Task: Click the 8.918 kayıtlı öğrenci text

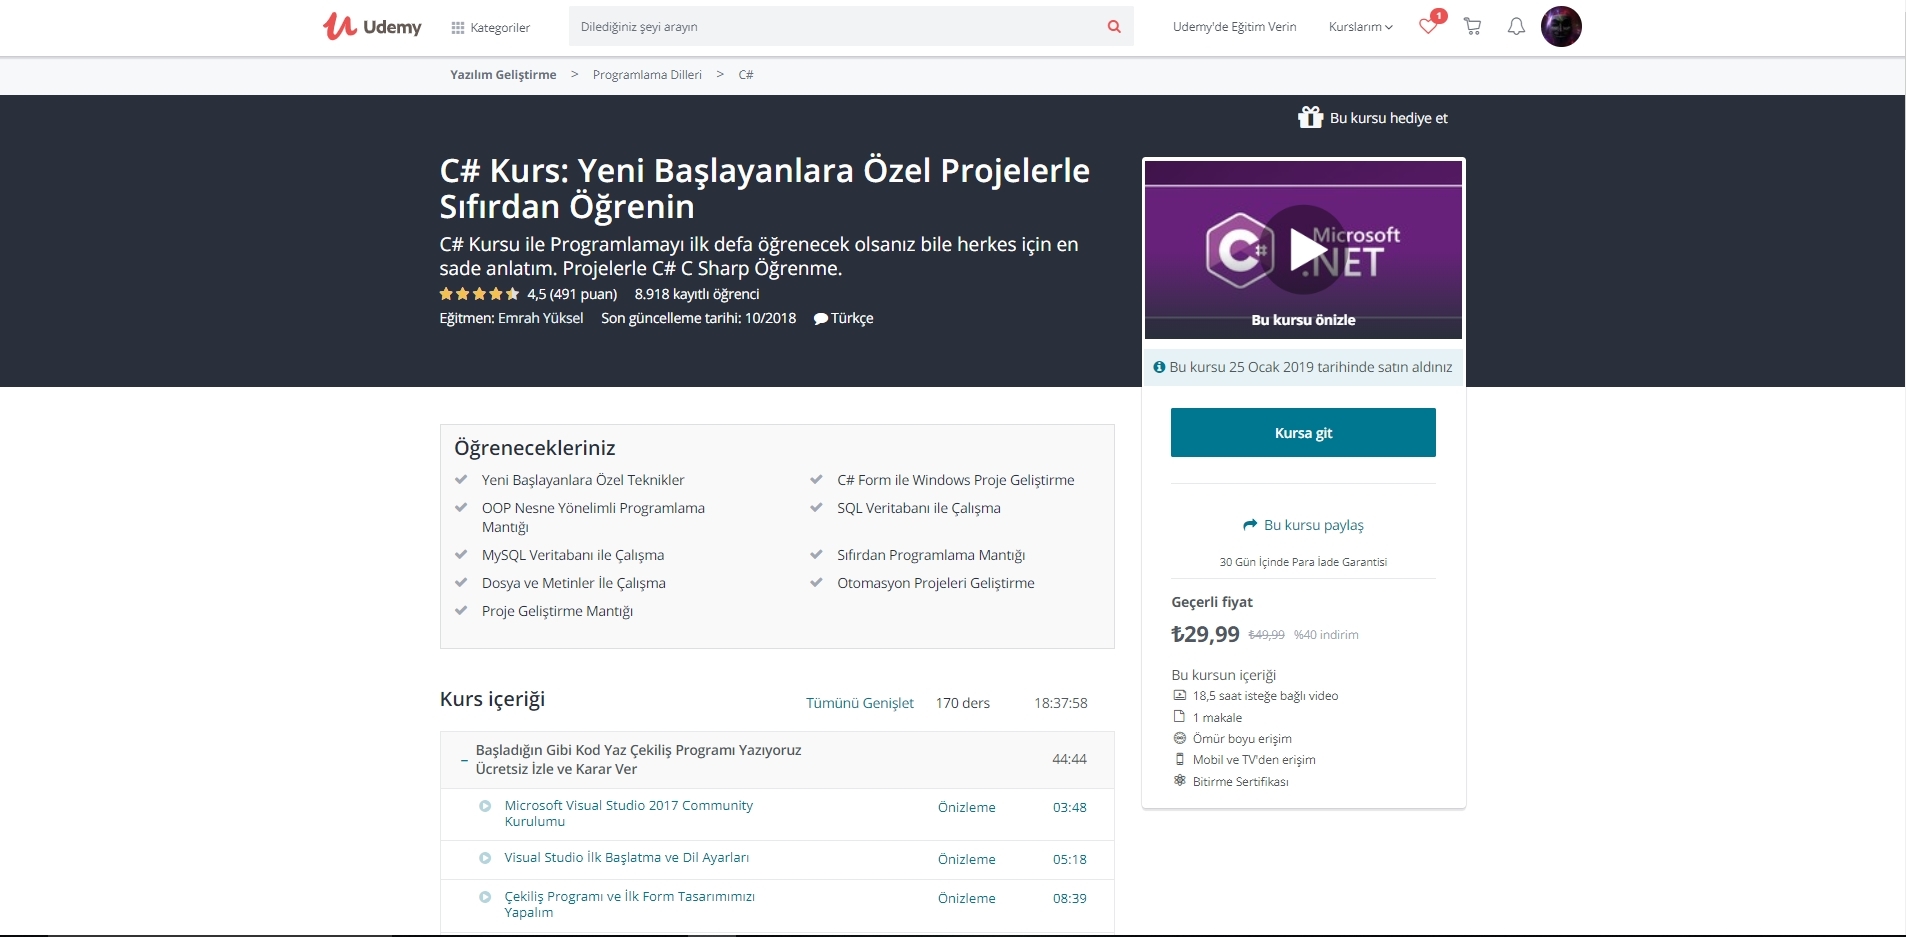Action: tap(697, 294)
